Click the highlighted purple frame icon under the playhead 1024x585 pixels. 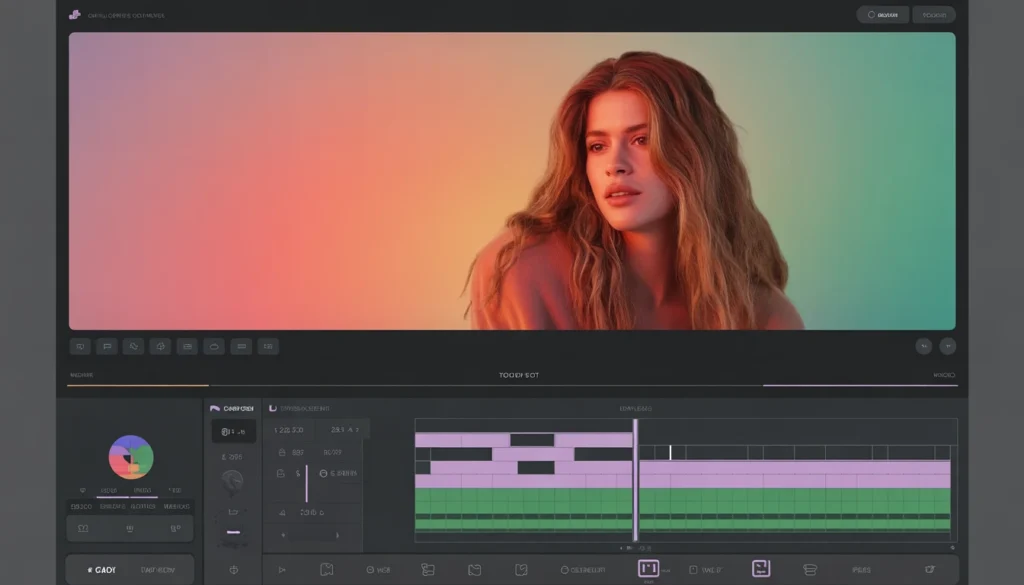pyautogui.click(x=648, y=569)
